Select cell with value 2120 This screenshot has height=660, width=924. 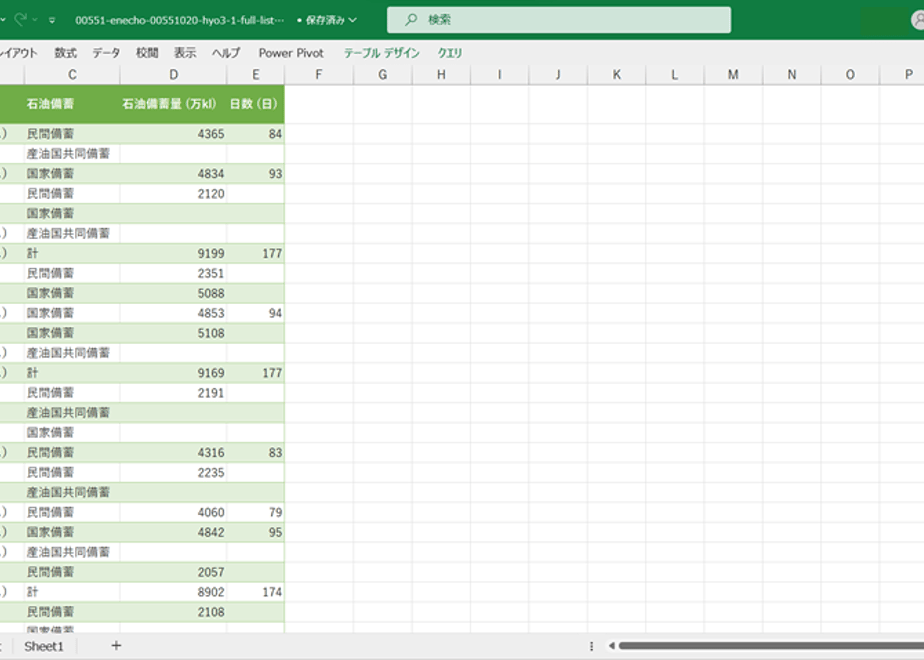173,194
